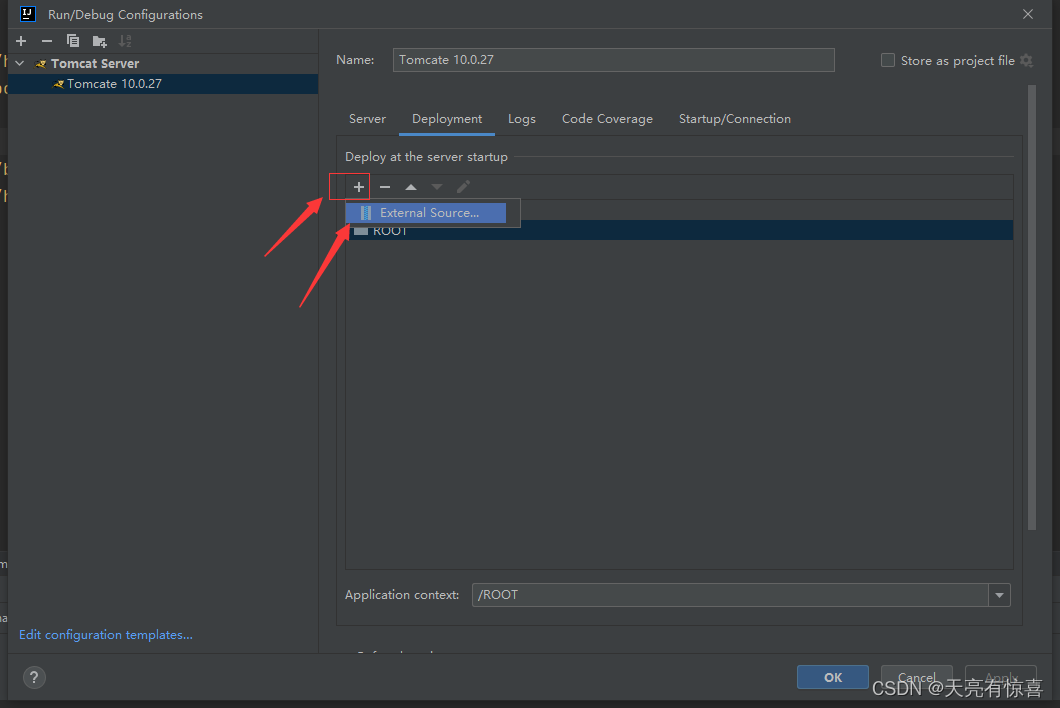Select the ROOT deployment row
Viewport: 1060px width, 708px height.
pos(679,231)
